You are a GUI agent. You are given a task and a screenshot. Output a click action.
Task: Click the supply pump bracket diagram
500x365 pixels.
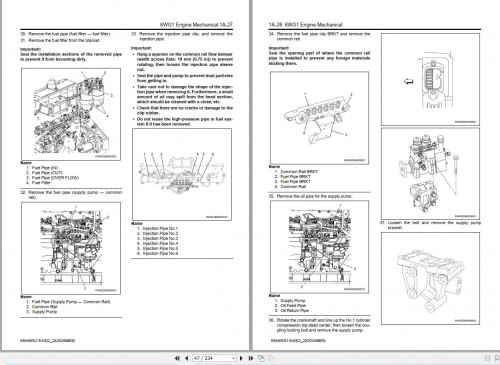click(430, 278)
